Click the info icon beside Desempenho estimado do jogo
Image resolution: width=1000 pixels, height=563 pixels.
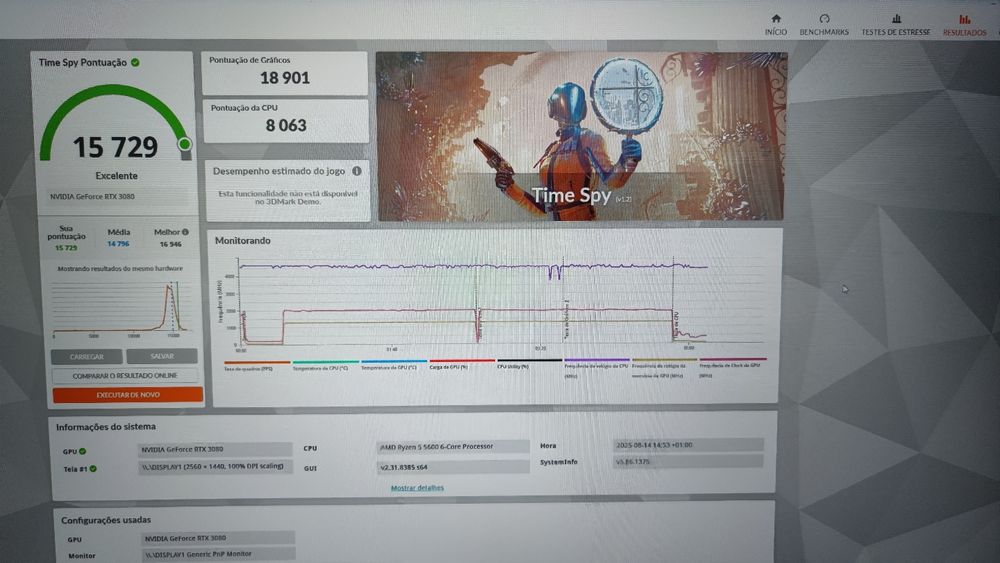tap(357, 171)
